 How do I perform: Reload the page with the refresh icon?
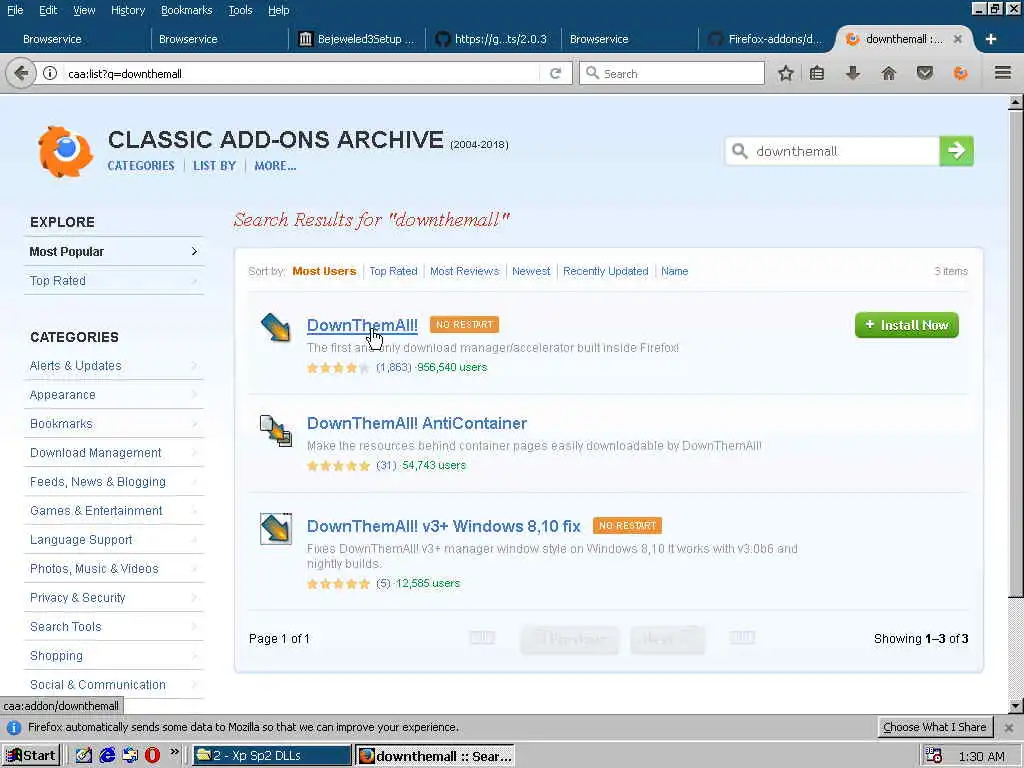pos(555,73)
